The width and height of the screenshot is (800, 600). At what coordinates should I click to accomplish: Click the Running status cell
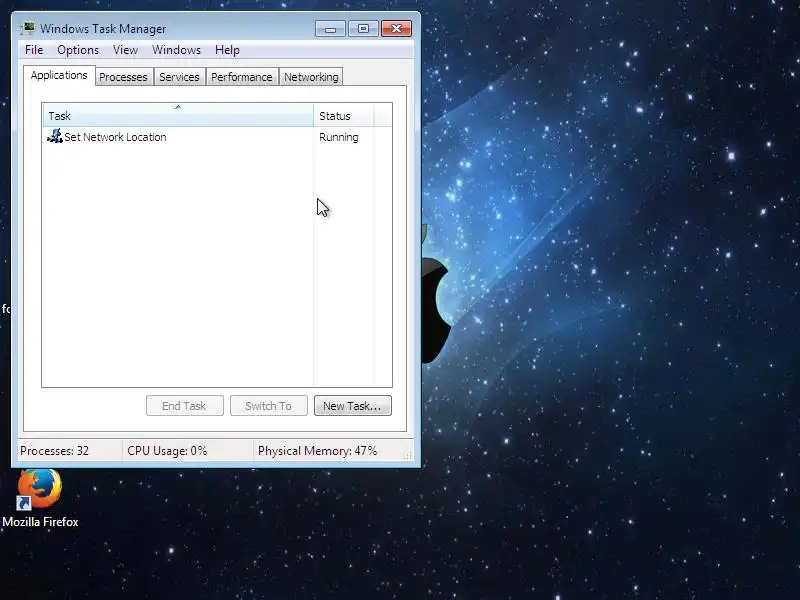[339, 137]
